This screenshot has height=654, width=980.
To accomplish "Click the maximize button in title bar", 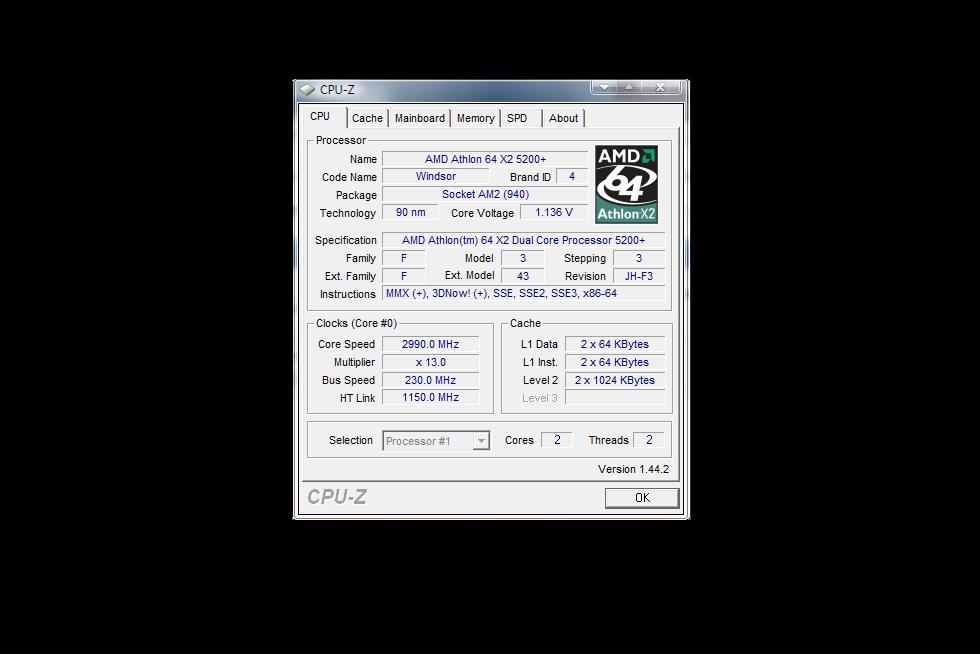I will 629,87.
